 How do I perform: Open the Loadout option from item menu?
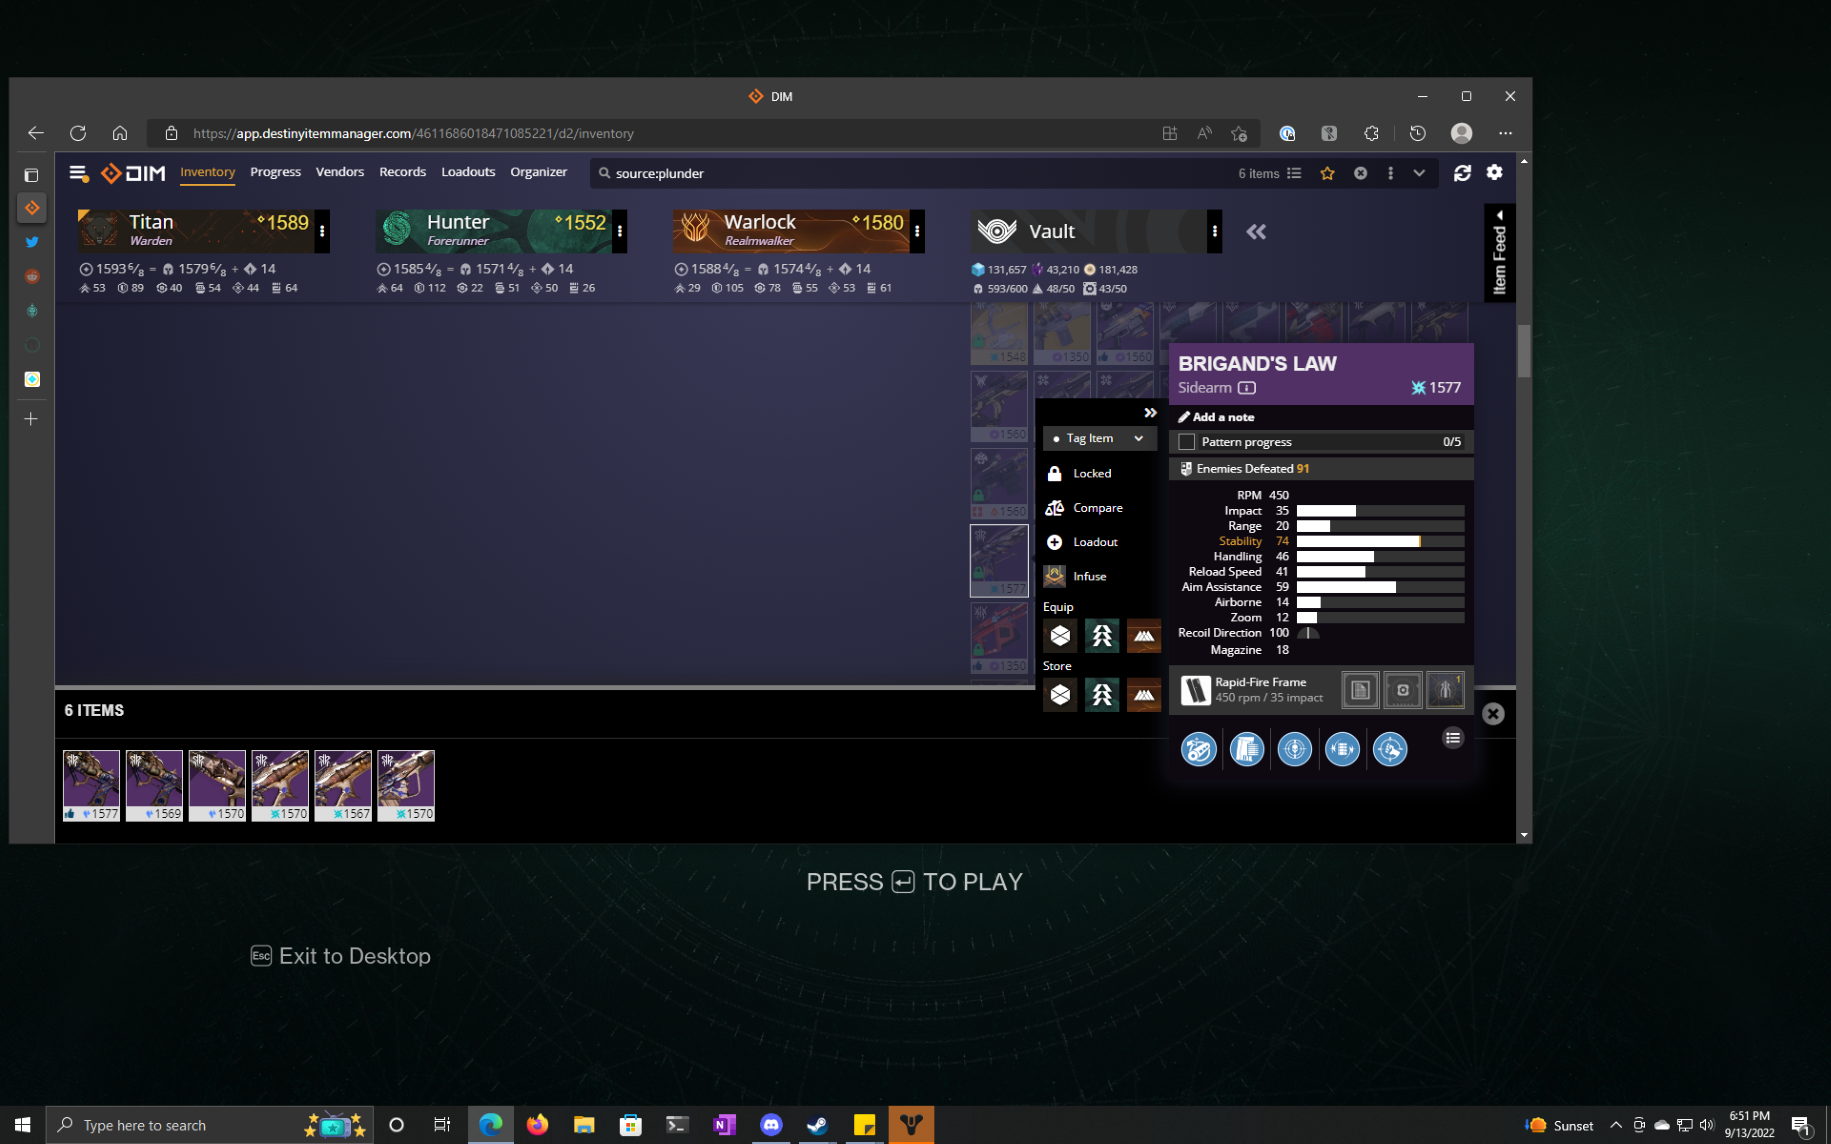click(1092, 542)
